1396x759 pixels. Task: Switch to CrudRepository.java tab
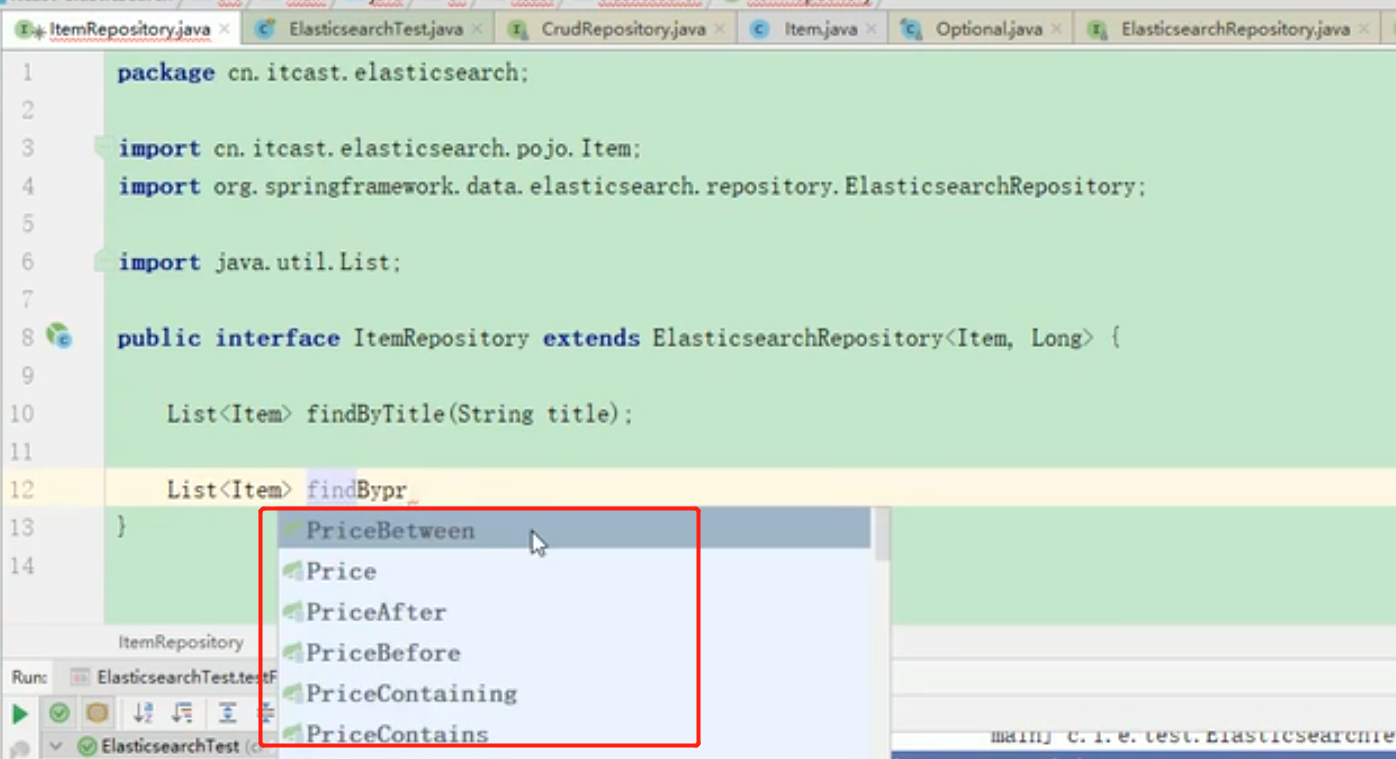[x=623, y=29]
